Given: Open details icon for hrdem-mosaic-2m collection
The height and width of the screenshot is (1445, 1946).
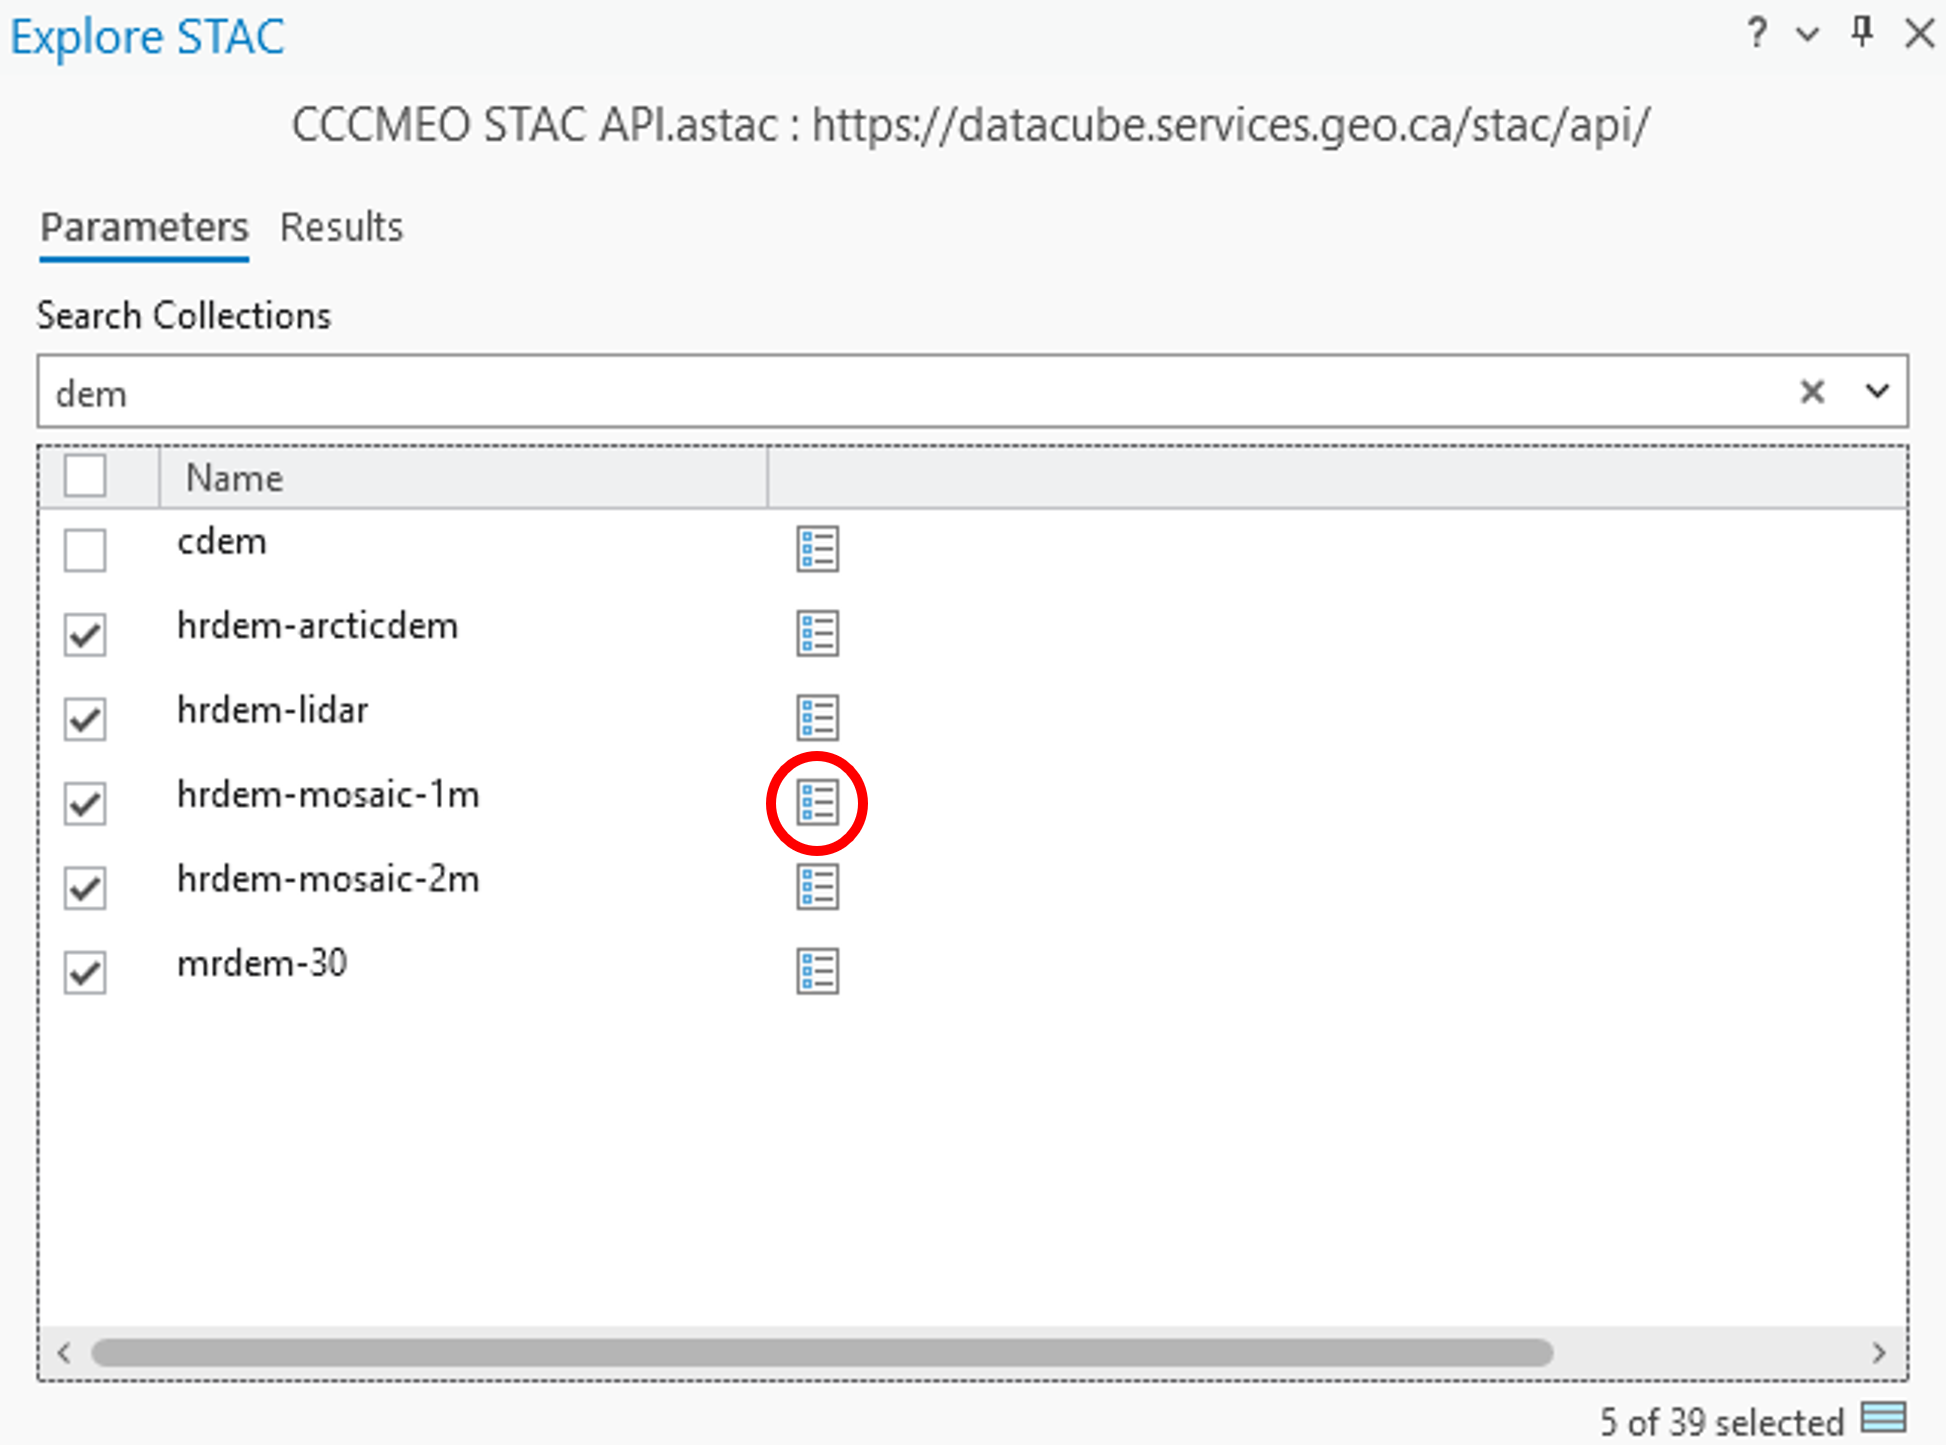Looking at the screenshot, I should tap(817, 887).
